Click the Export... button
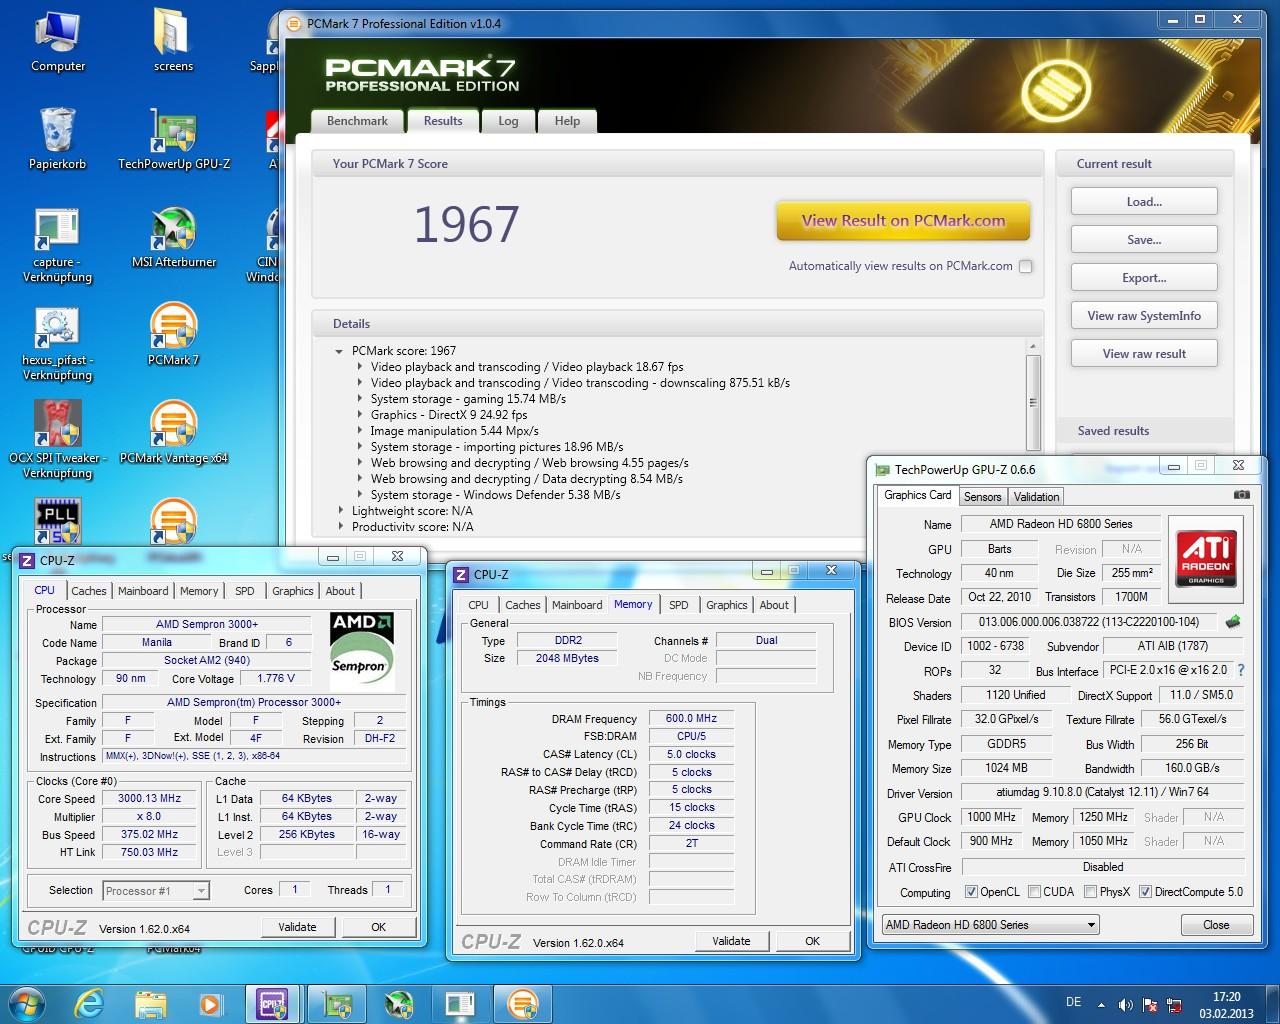The height and width of the screenshot is (1024, 1280). [1144, 278]
